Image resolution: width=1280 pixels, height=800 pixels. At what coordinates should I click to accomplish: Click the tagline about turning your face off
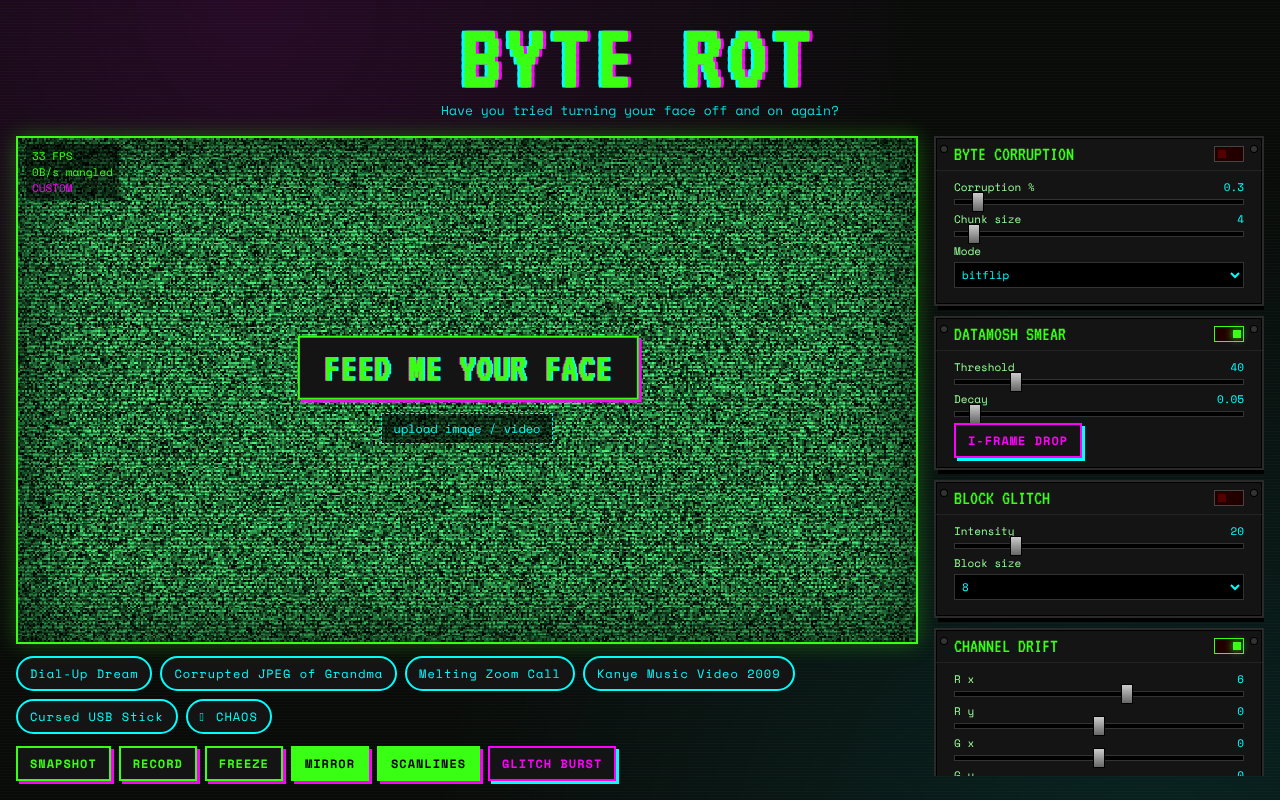coord(640,111)
